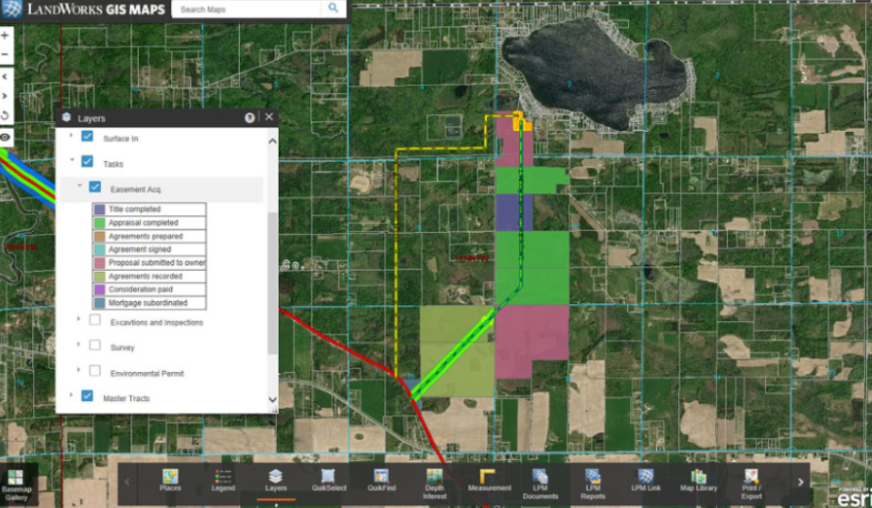Enable the Survey layer checkbox

[95, 346]
